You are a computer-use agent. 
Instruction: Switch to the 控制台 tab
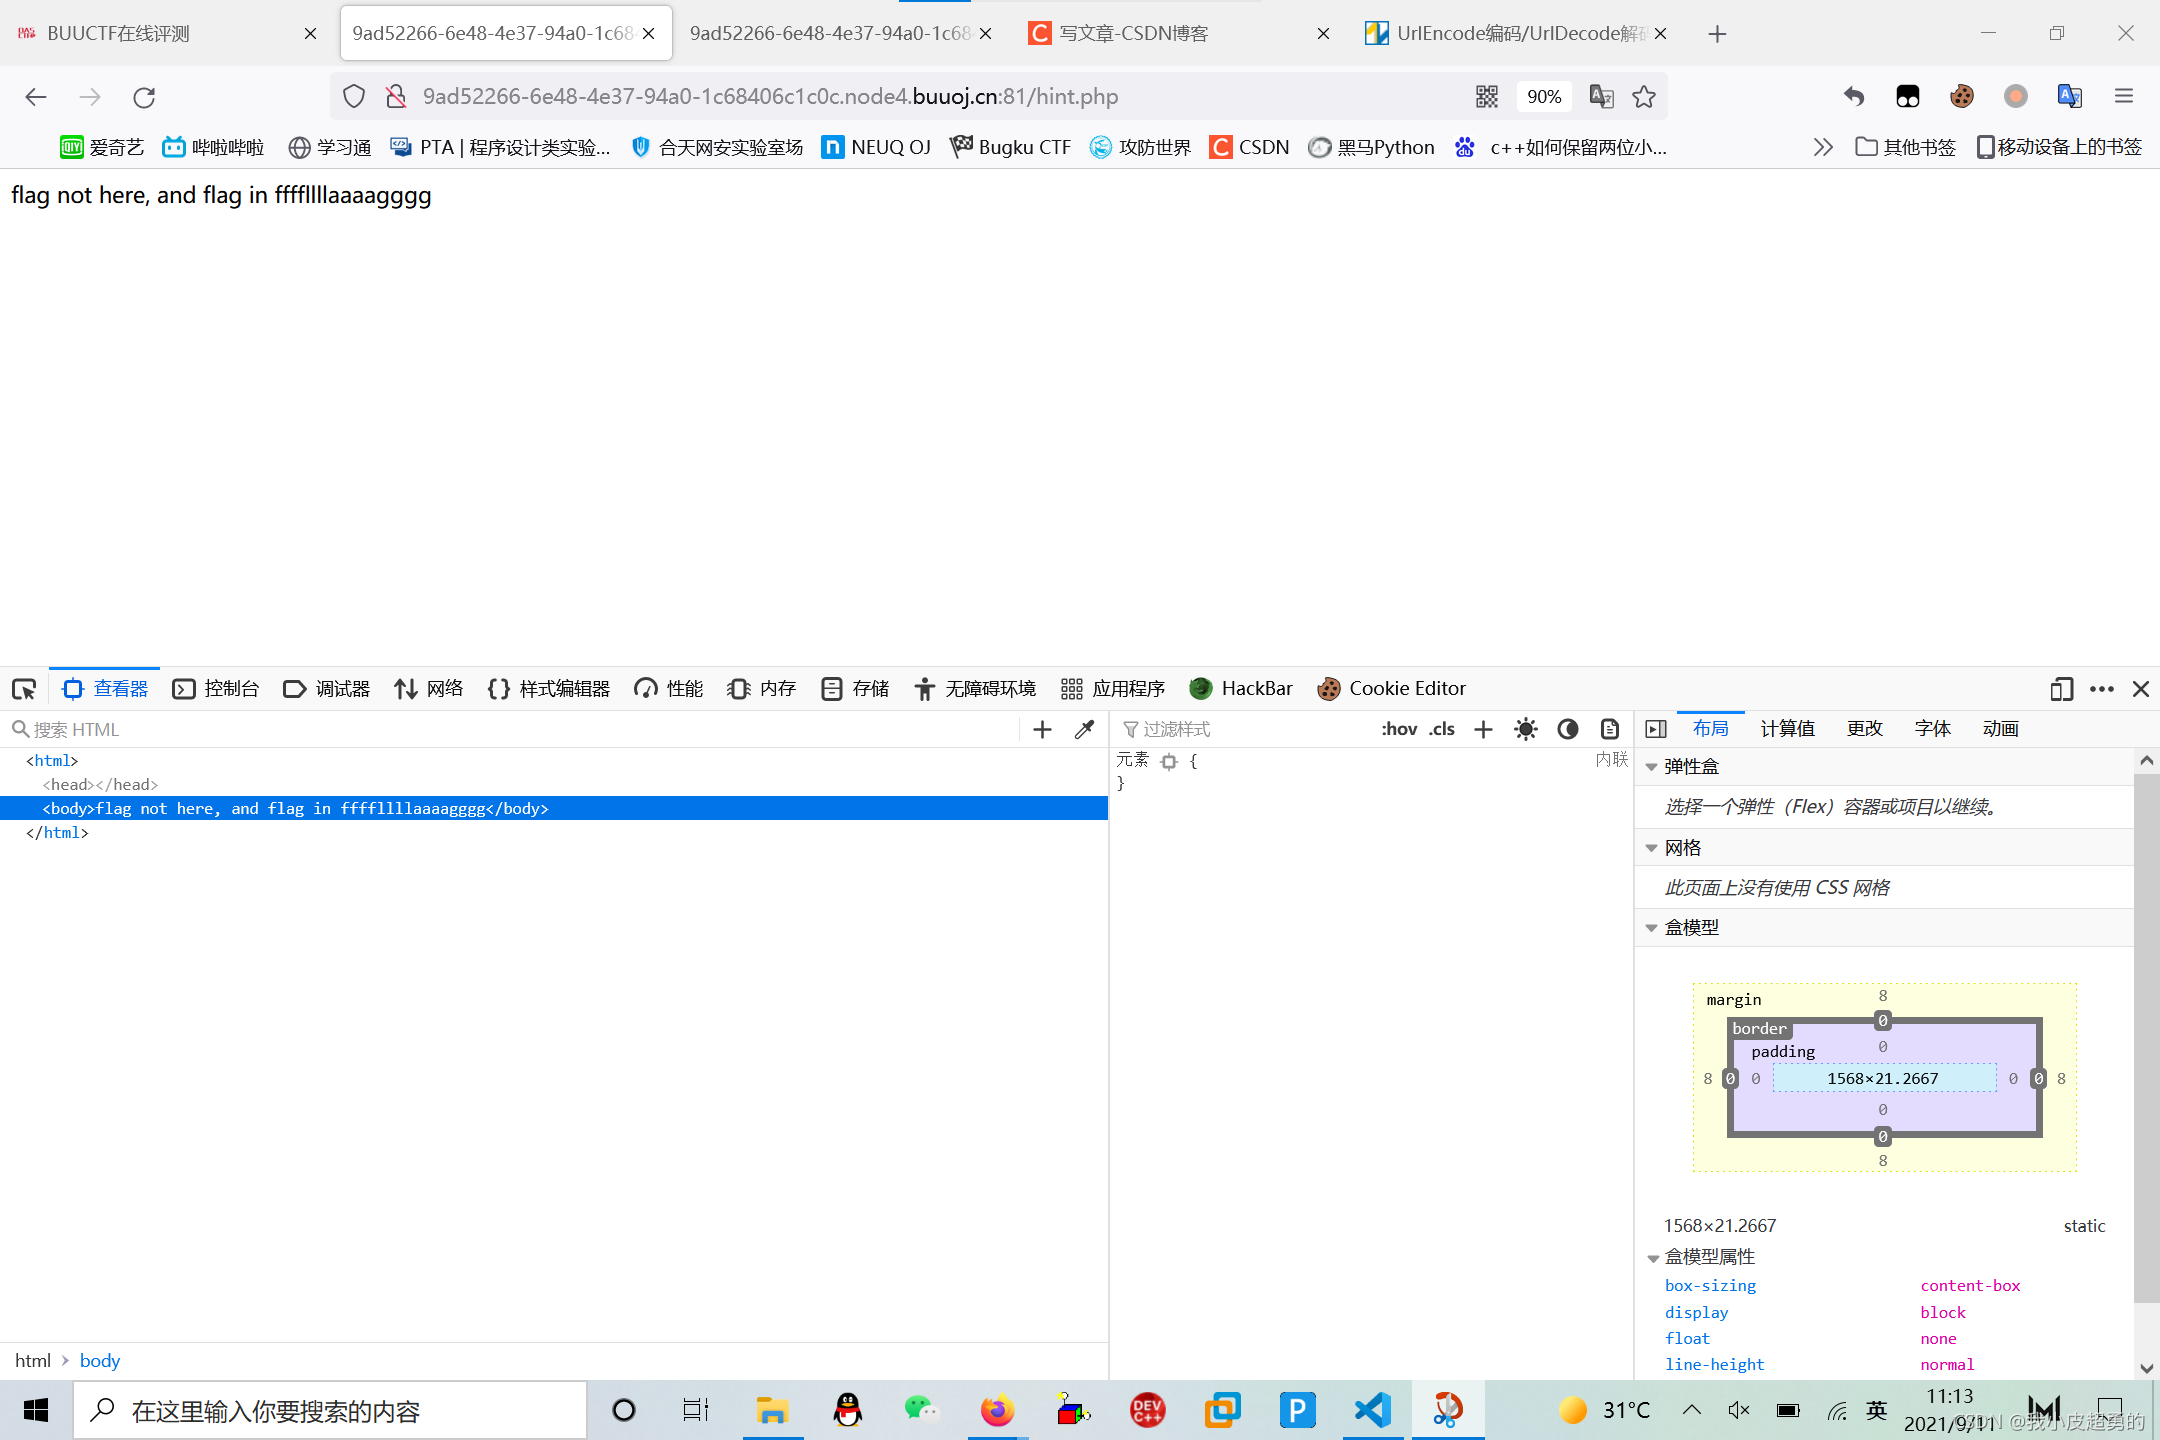216,689
